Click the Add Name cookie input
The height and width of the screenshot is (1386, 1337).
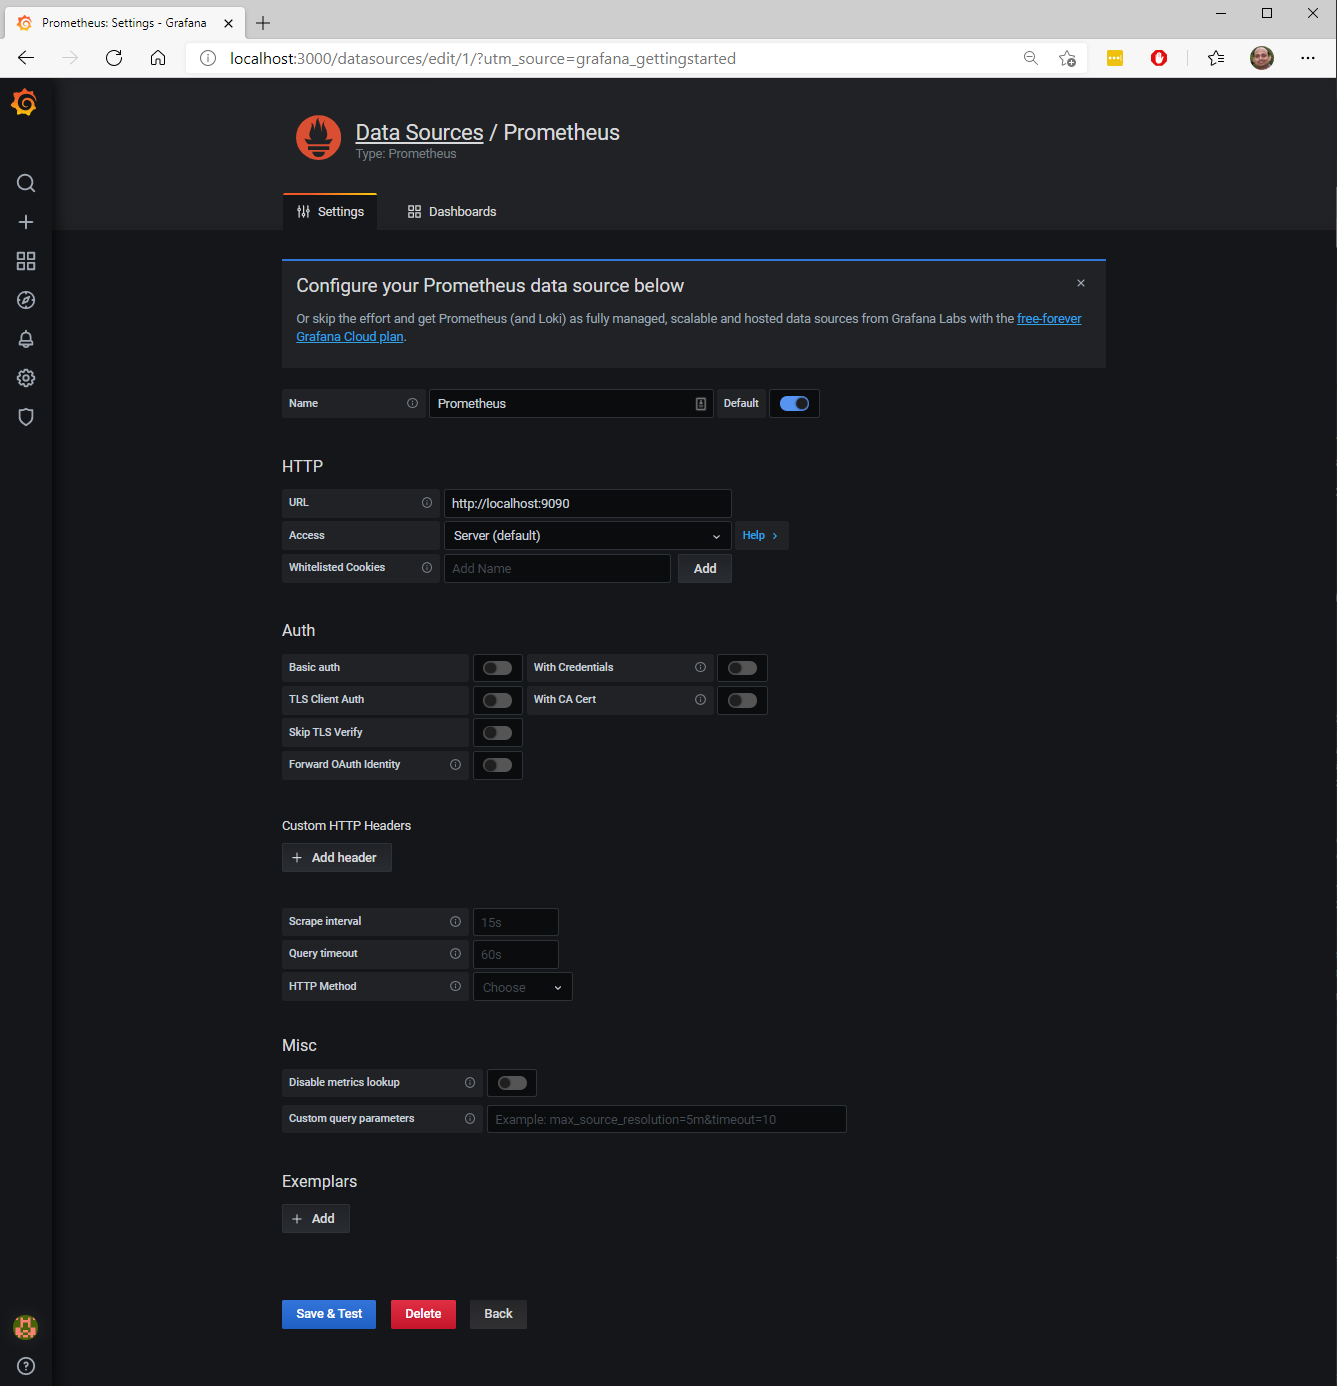pyautogui.click(x=557, y=568)
